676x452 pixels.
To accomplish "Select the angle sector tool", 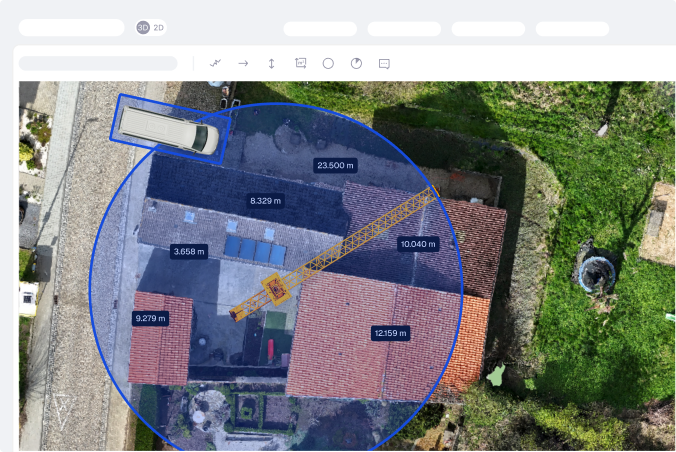I will (x=356, y=63).
